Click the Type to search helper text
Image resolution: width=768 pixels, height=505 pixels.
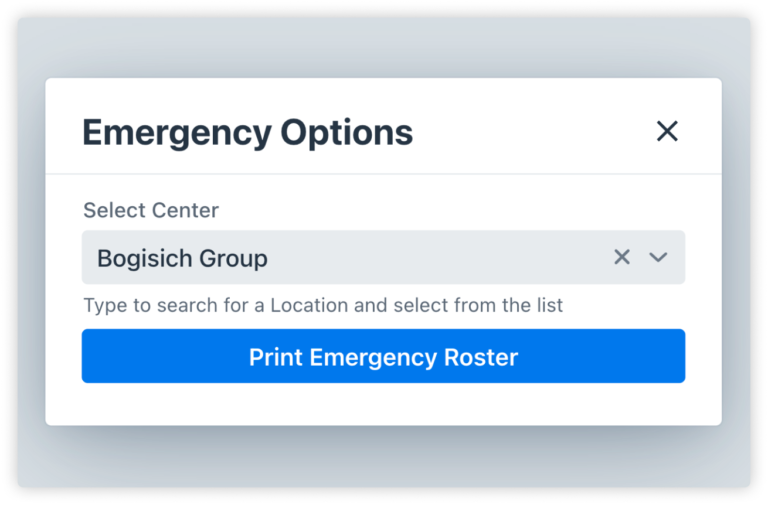pos(323,305)
